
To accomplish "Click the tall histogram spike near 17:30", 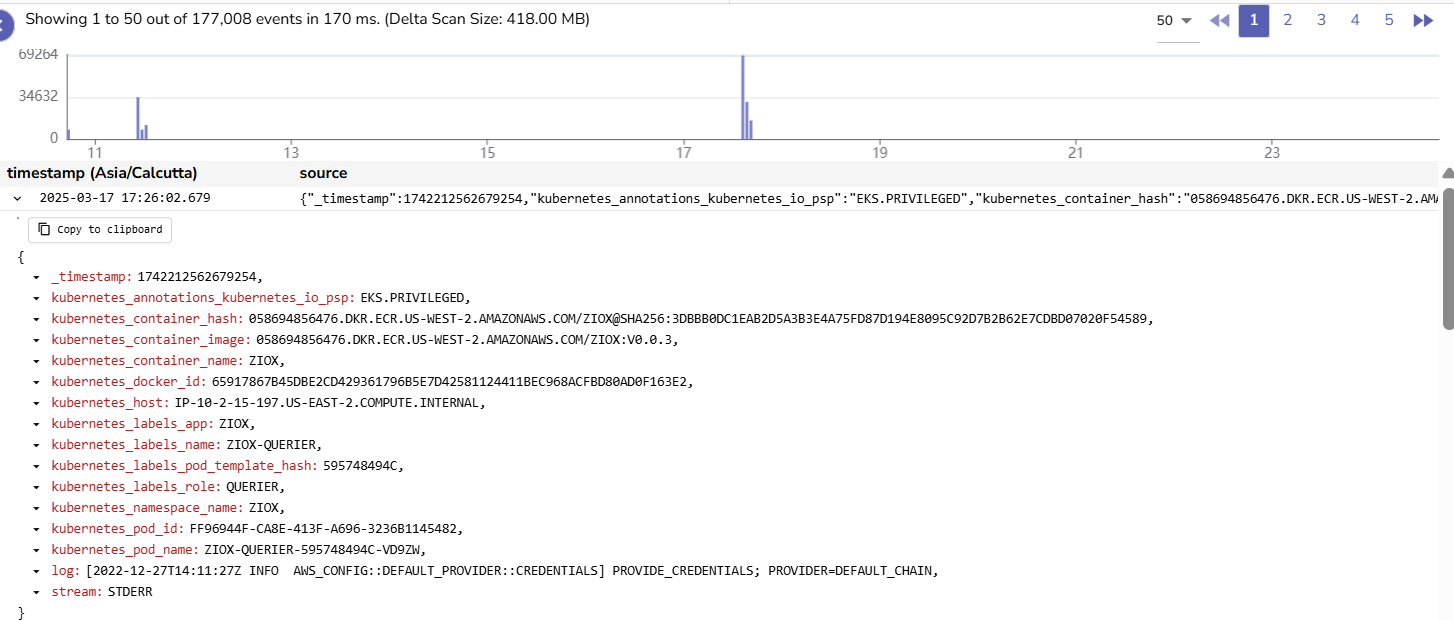I will coord(743,95).
